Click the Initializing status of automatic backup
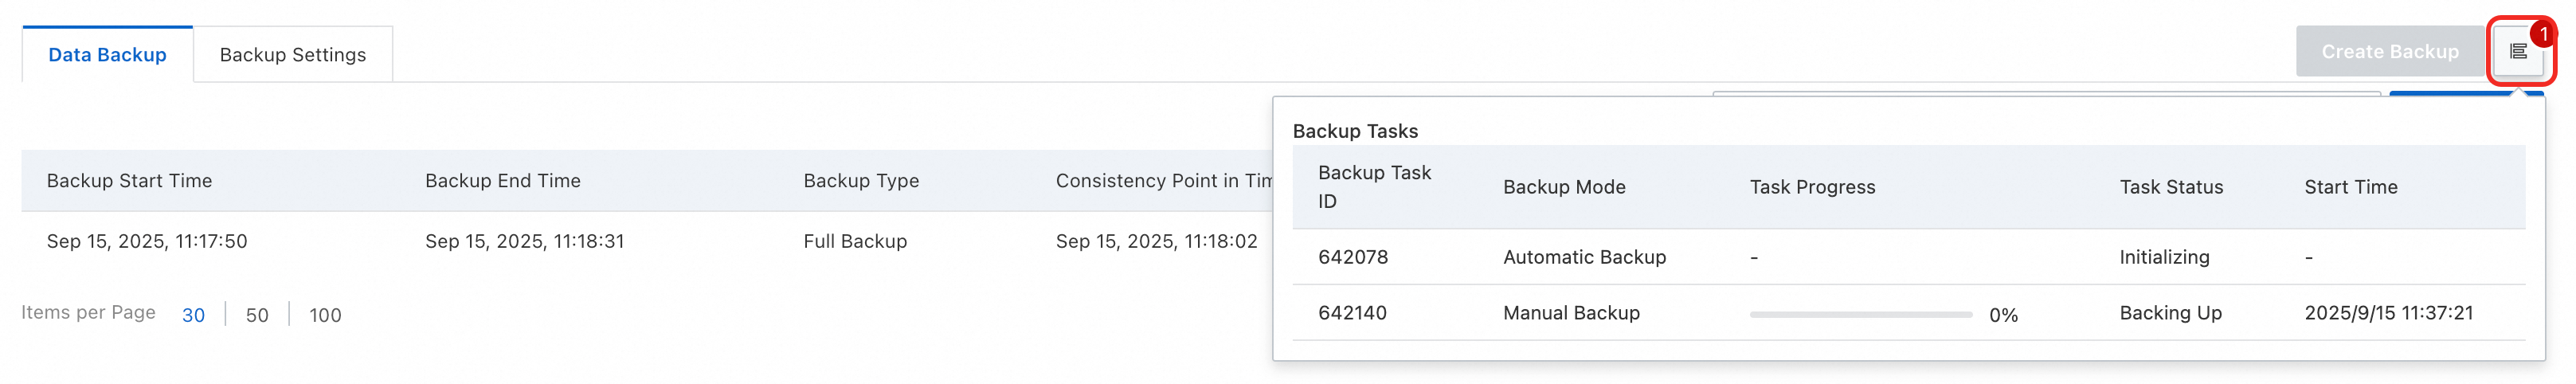Image resolution: width=2576 pixels, height=384 pixels. point(2164,257)
